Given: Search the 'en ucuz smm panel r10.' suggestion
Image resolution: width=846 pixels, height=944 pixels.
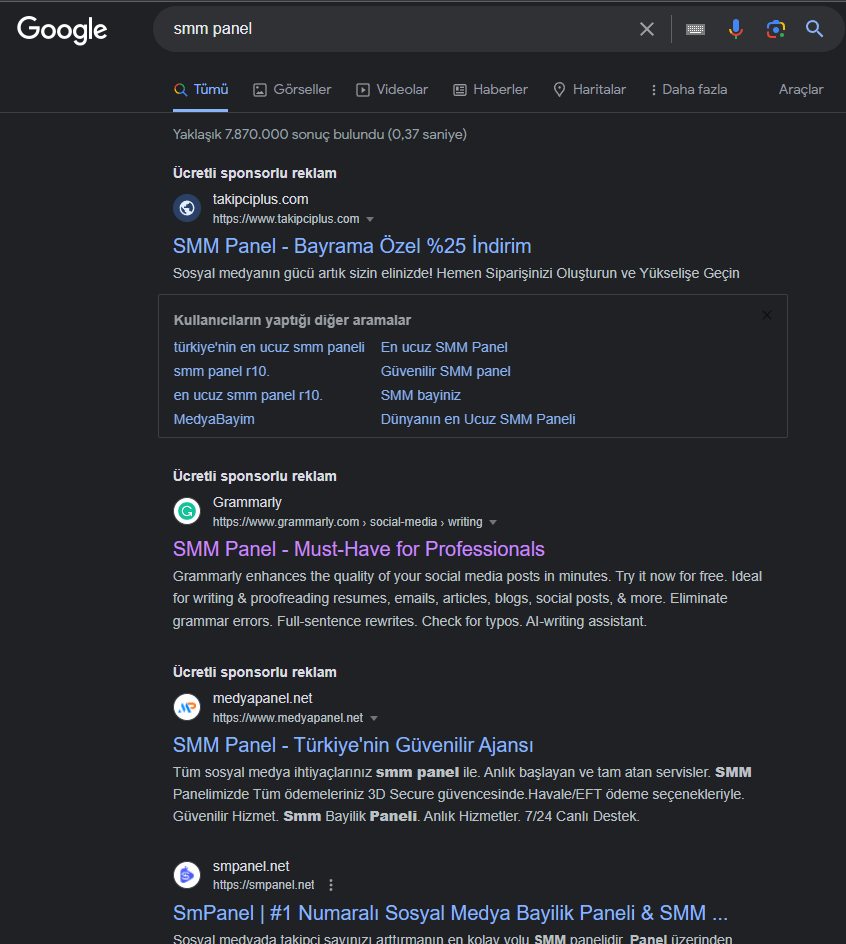Looking at the screenshot, I should (248, 396).
